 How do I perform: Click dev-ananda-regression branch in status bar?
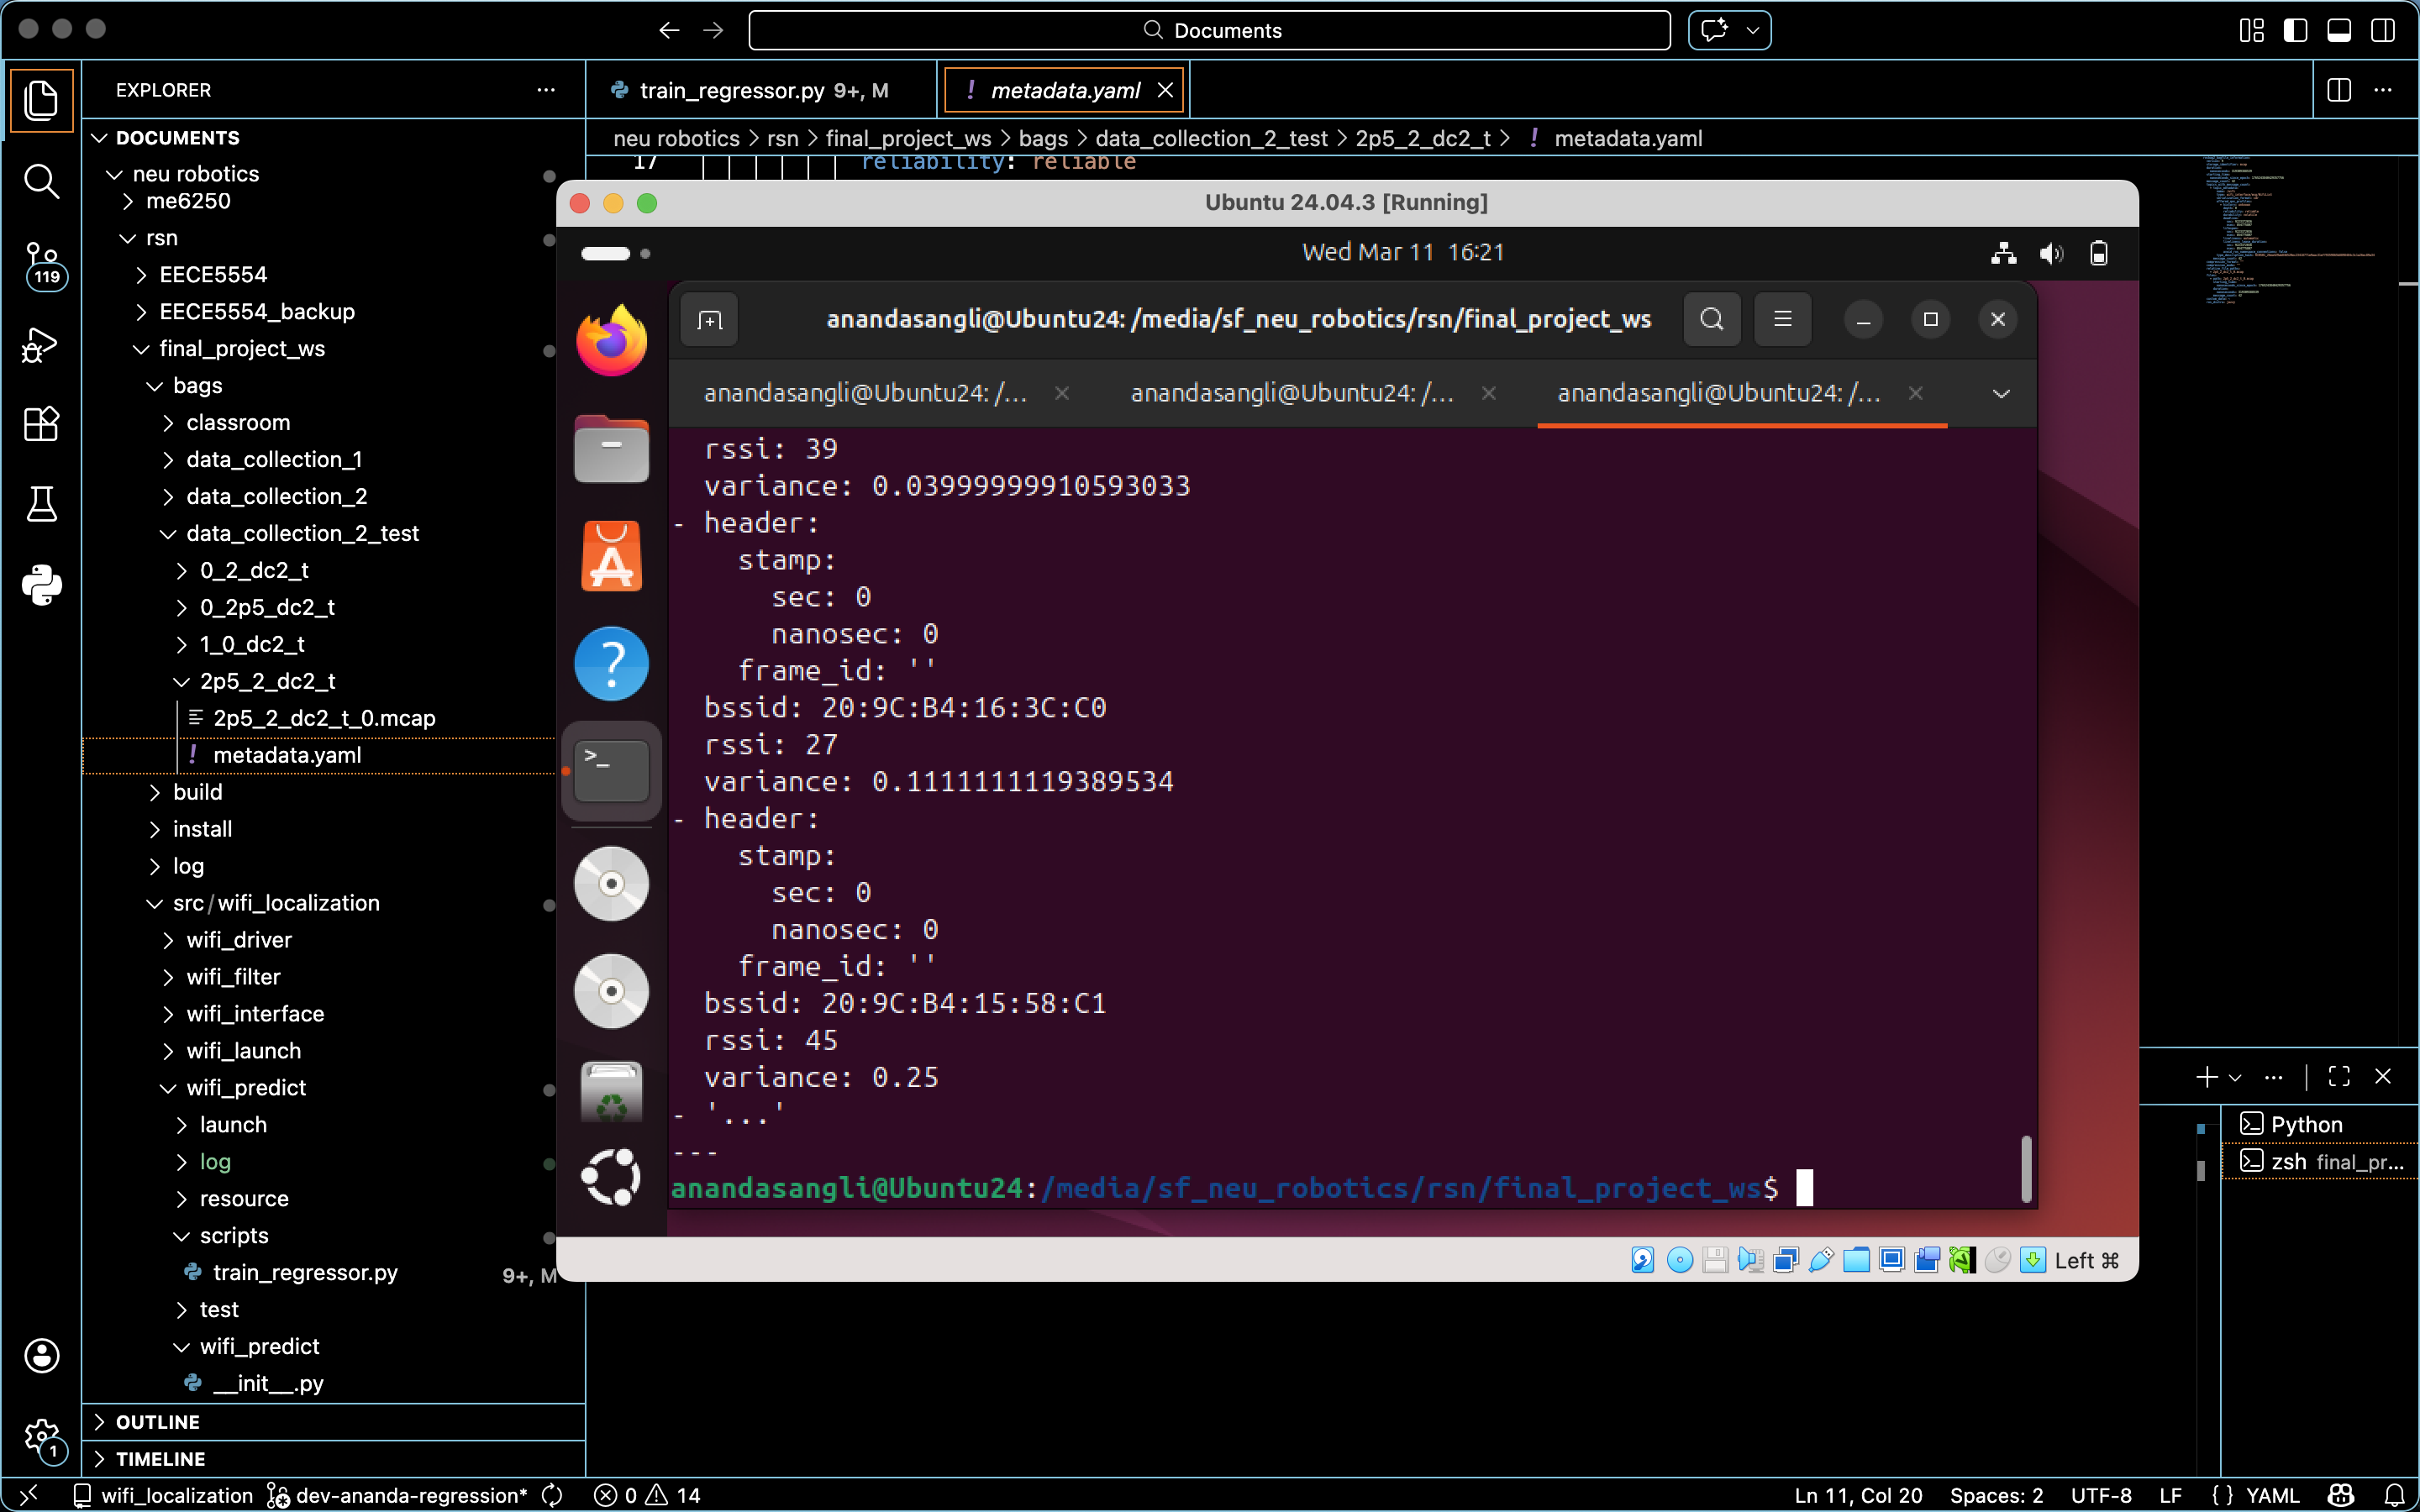(410, 1495)
